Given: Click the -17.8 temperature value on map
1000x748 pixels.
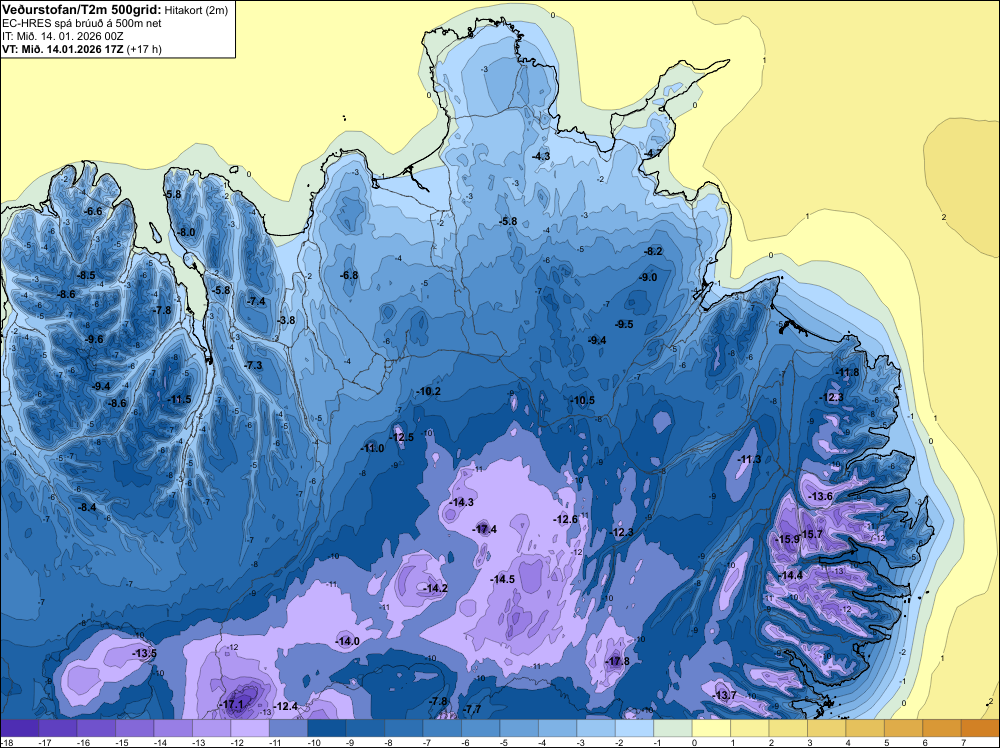Looking at the screenshot, I should (617, 661).
